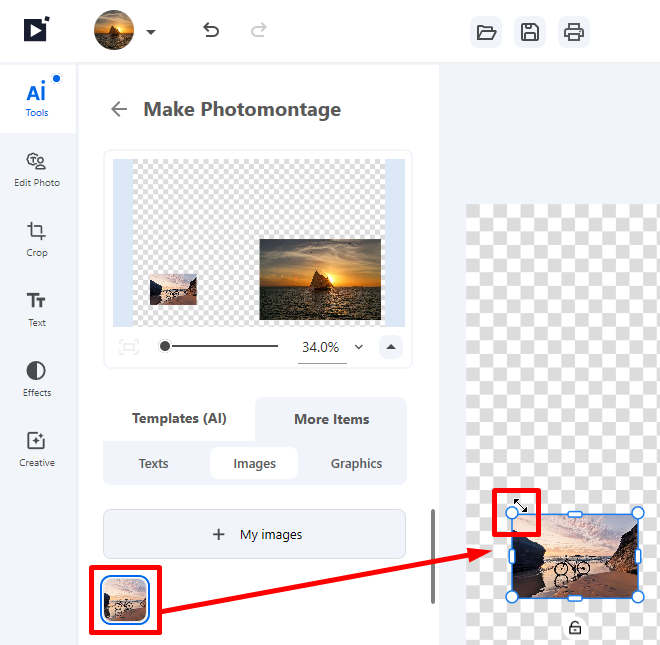Select the Texts sub-tab
660x645 pixels.
pos(154,464)
